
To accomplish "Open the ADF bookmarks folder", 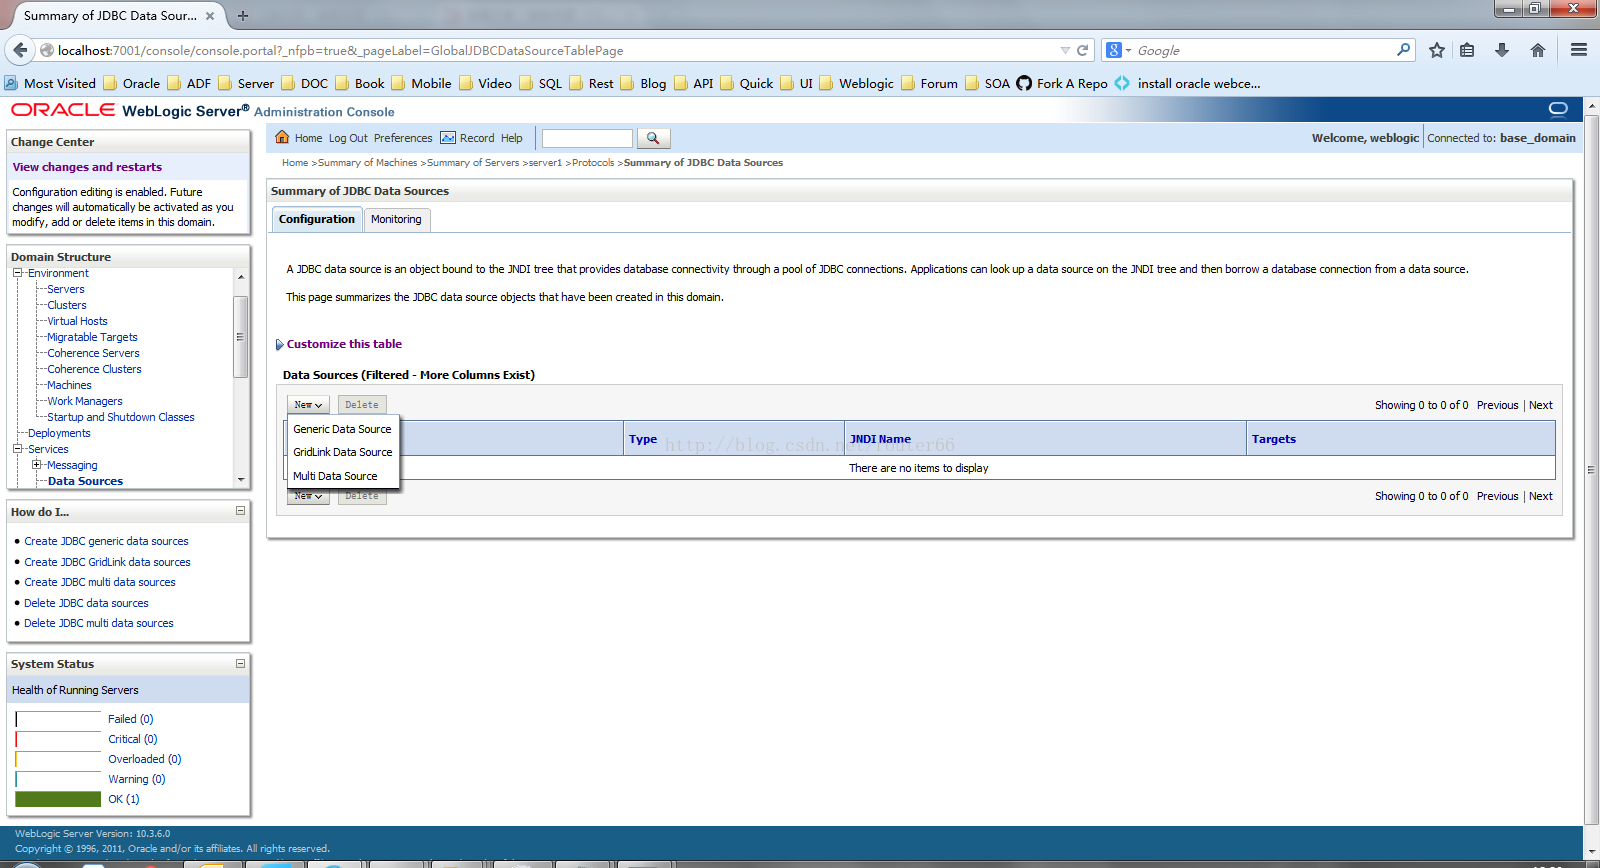I will [189, 84].
